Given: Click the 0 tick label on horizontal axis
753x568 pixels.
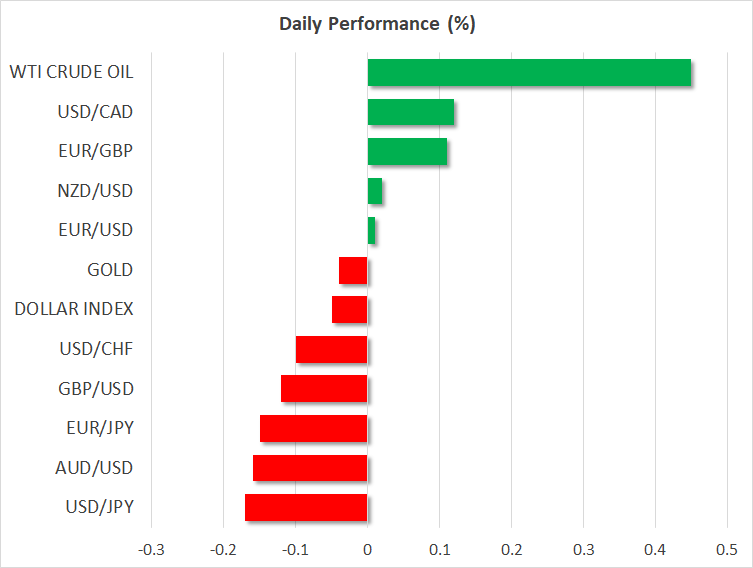Looking at the screenshot, I should click(x=367, y=550).
